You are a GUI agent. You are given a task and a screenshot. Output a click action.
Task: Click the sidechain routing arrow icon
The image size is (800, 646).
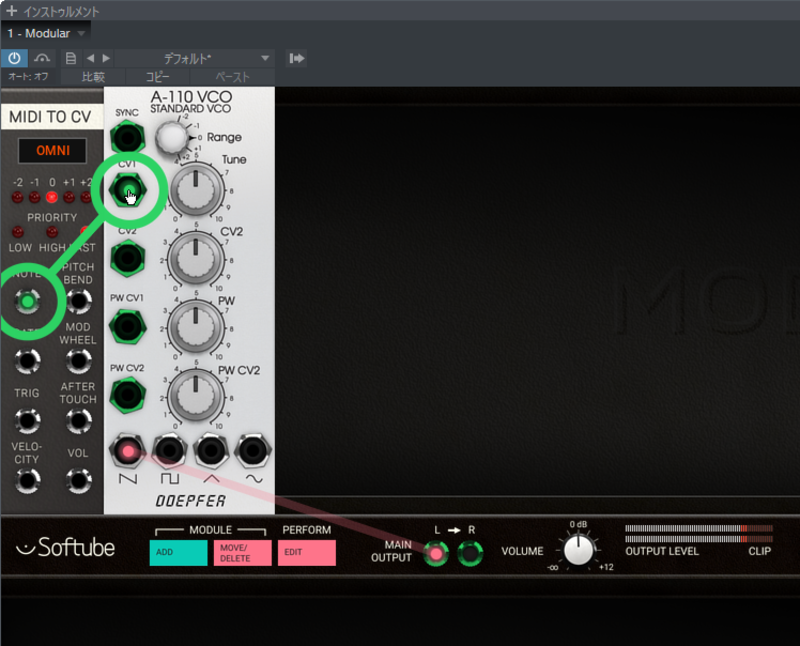[297, 58]
